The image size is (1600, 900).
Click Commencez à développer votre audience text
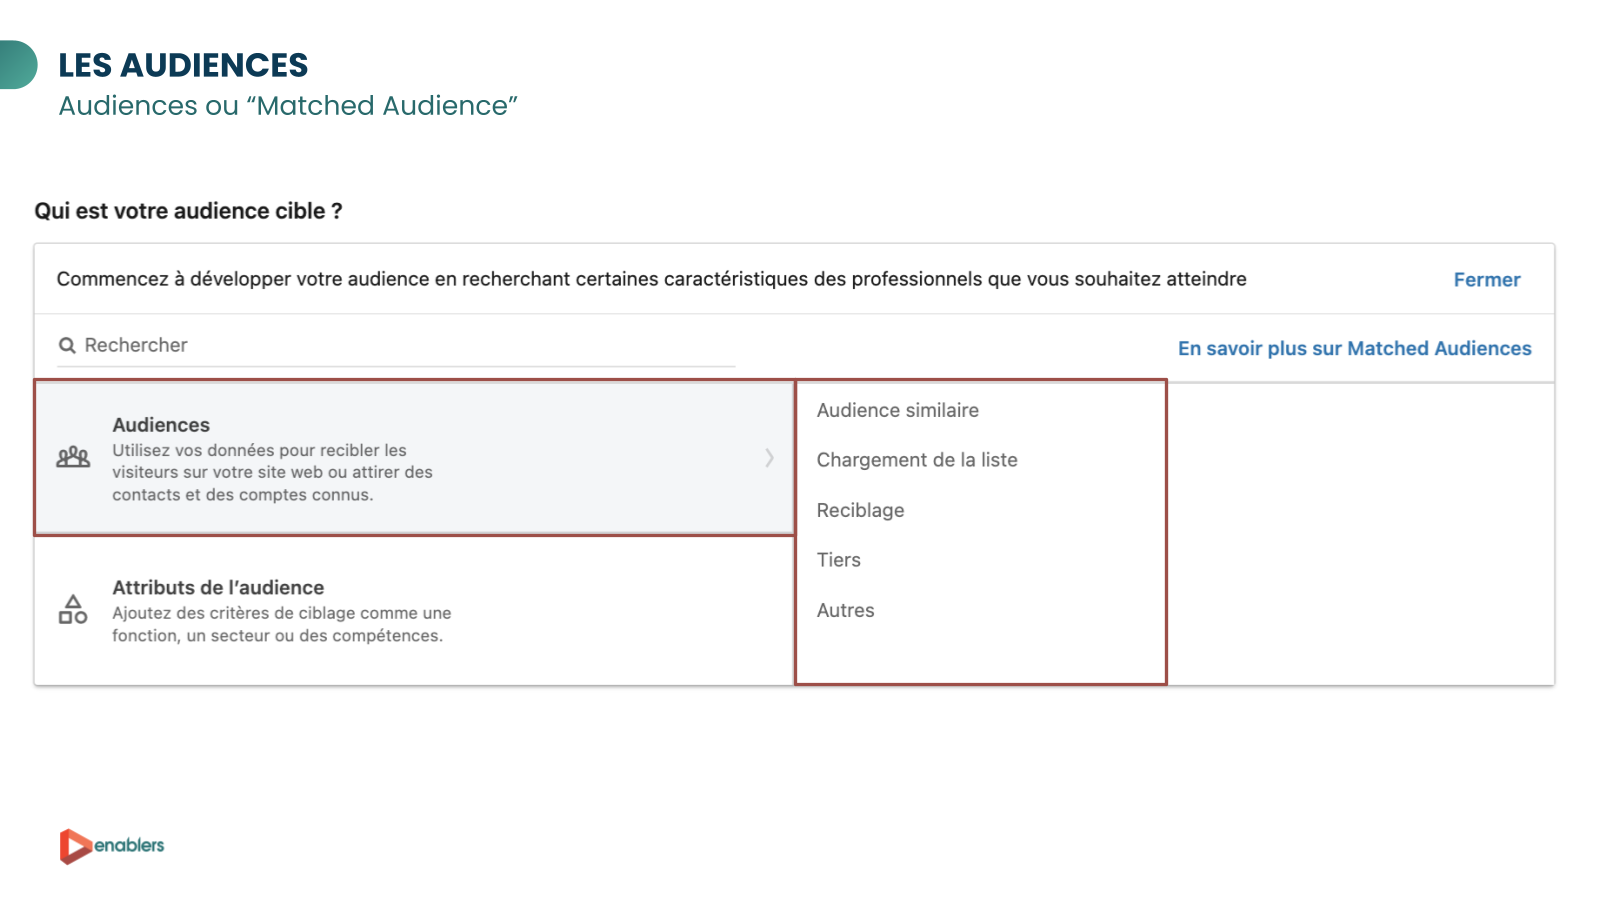pos(651,279)
